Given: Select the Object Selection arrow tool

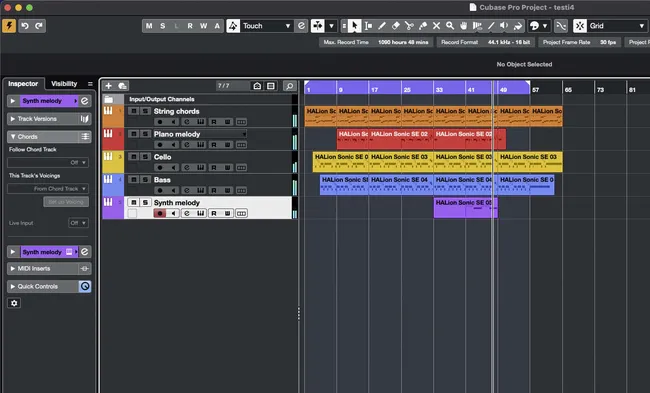Looking at the screenshot, I should (x=354, y=26).
